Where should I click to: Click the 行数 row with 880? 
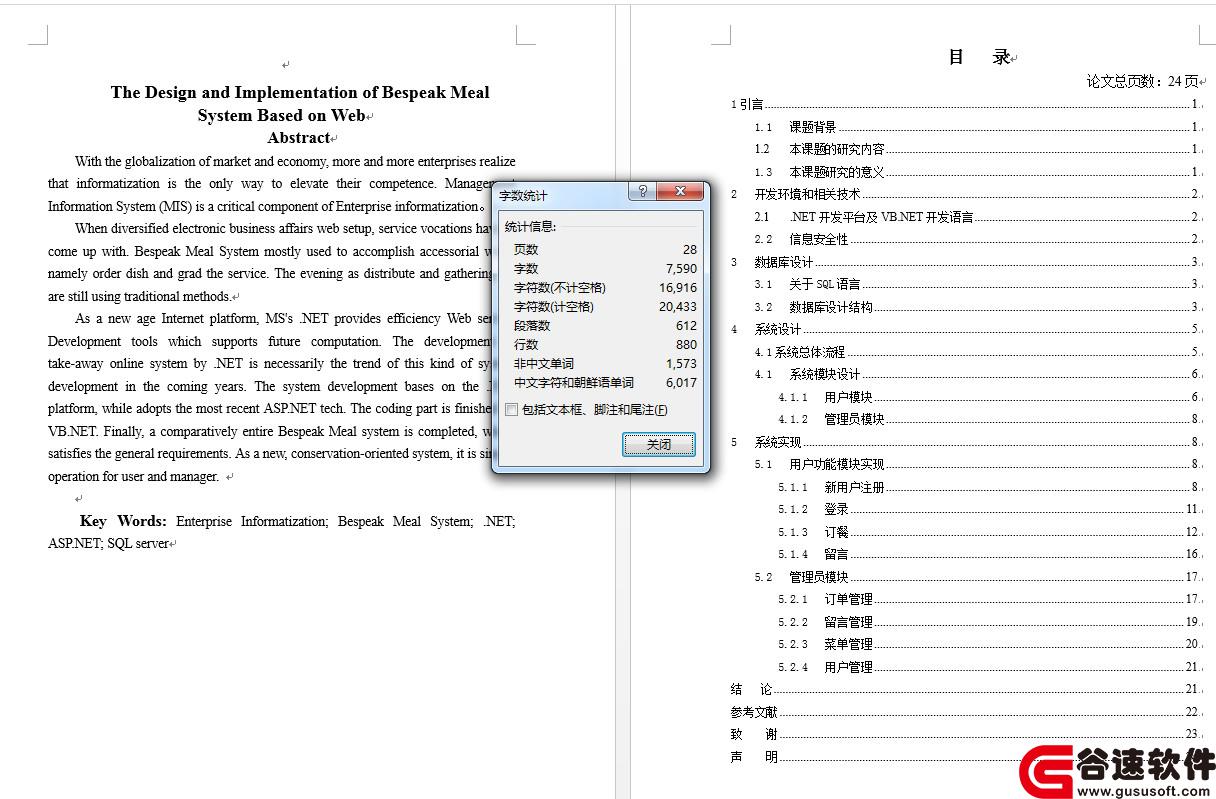pos(605,344)
